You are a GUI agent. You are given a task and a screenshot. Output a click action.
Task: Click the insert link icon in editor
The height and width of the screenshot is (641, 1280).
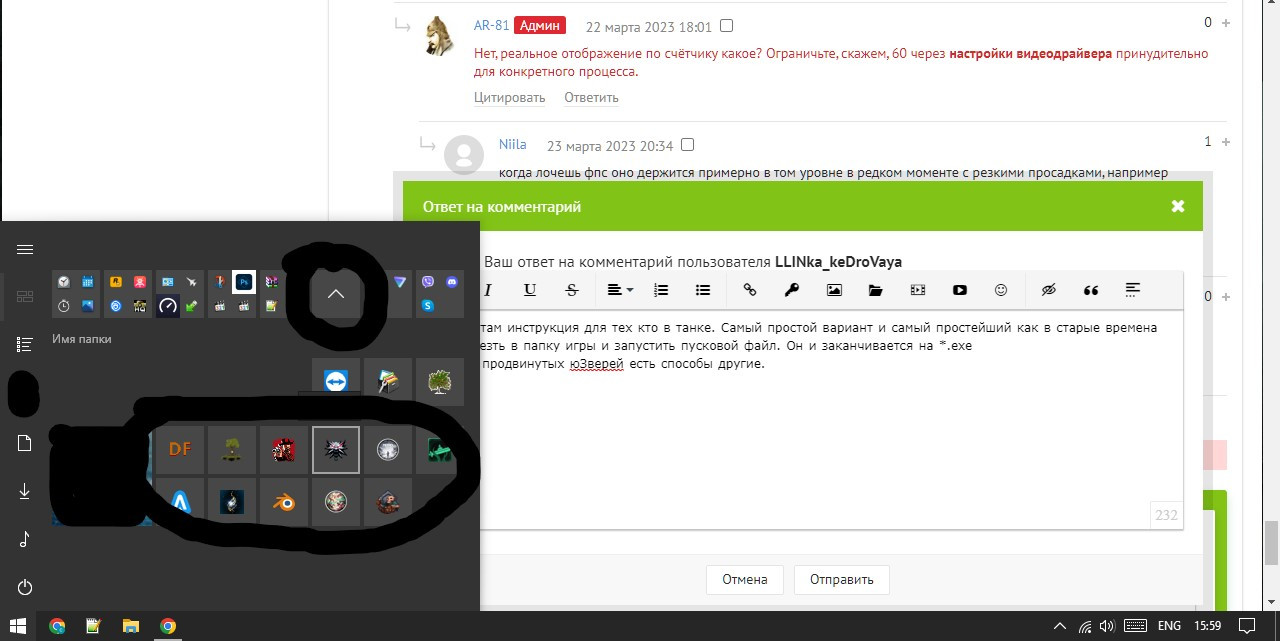(750, 290)
